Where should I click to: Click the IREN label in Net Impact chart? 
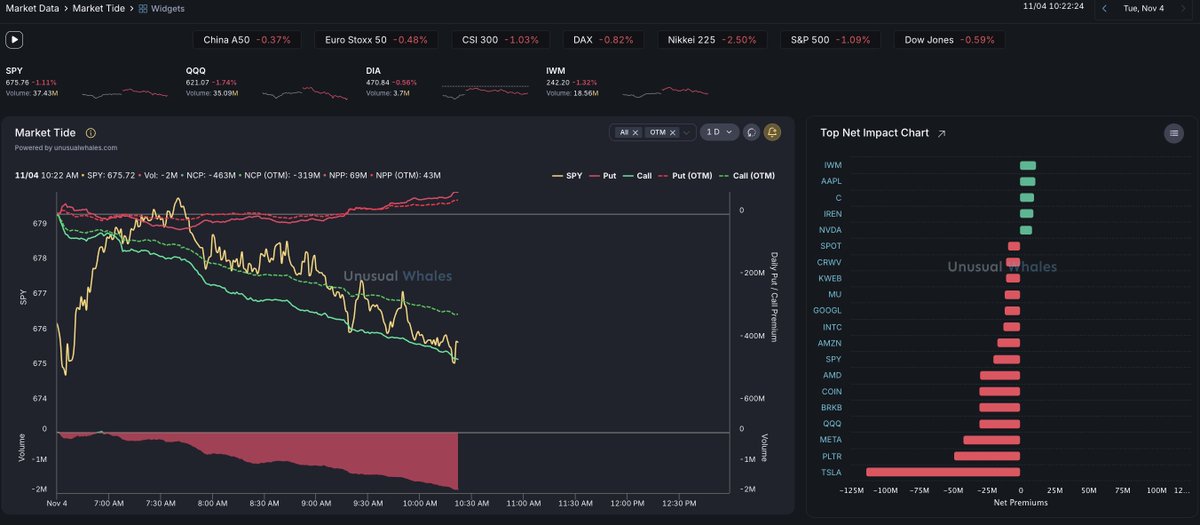click(832, 213)
